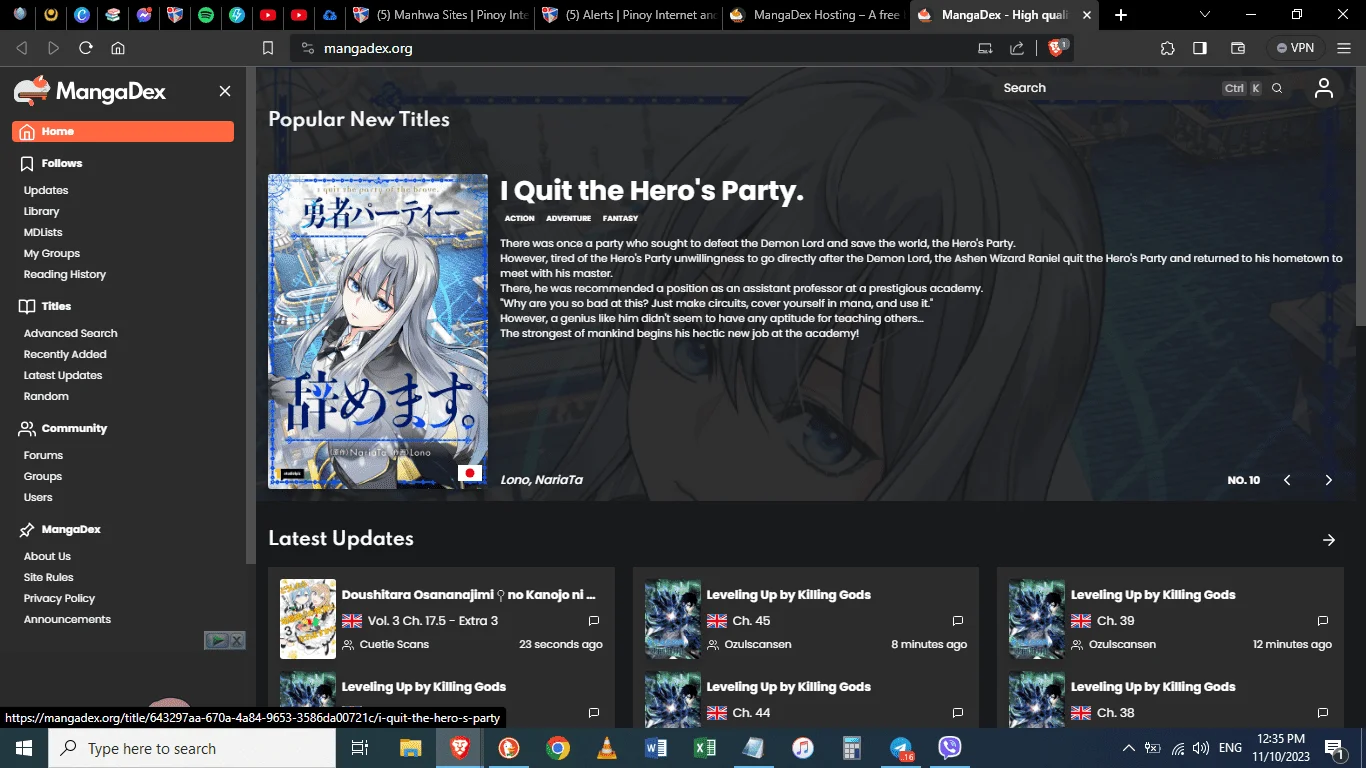Open Updates under Follows

[46, 190]
